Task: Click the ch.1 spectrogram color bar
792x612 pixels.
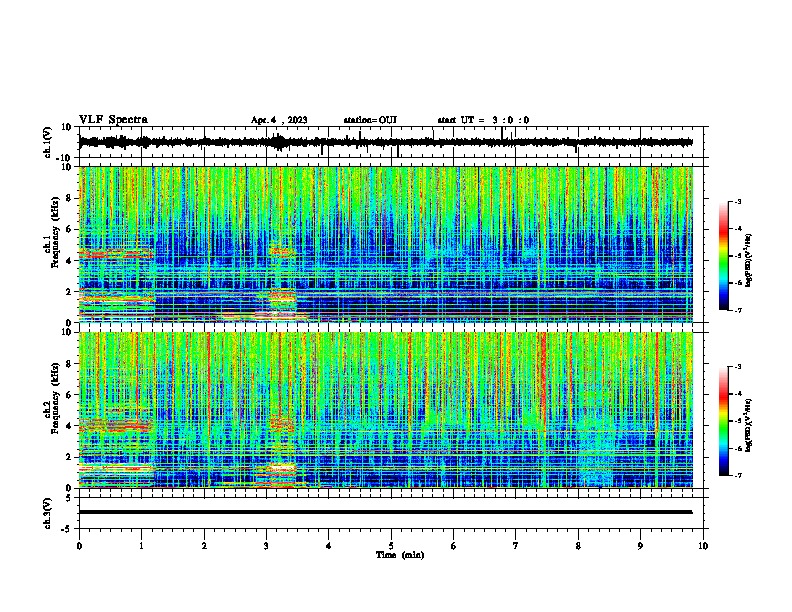Action: pos(723,256)
